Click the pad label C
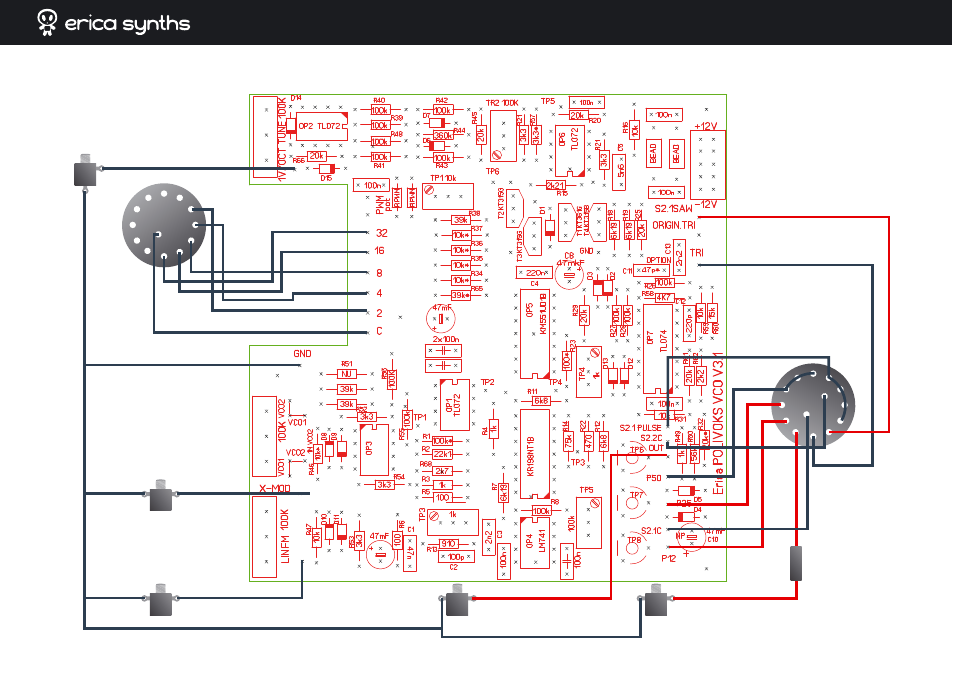Image resolution: width=954 pixels, height=674 pixels. coord(380,332)
